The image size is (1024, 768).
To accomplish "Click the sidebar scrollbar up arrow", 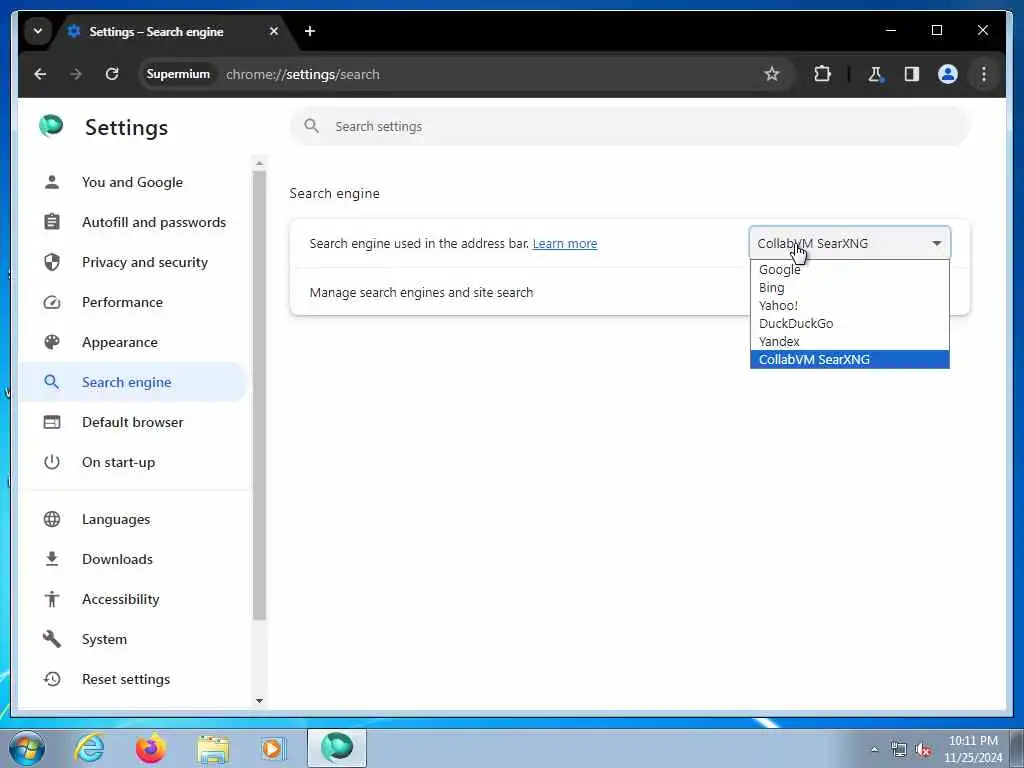I will [x=259, y=163].
